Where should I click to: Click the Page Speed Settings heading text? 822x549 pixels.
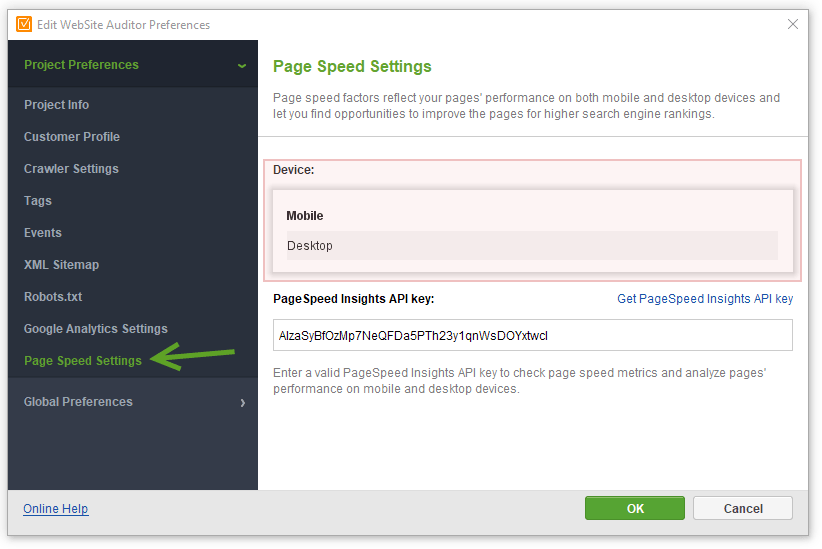[x=352, y=66]
